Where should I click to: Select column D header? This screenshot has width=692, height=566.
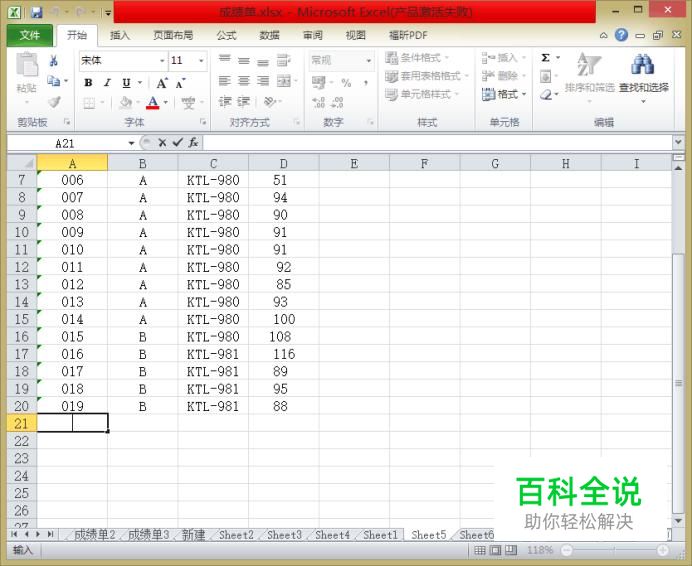(284, 163)
